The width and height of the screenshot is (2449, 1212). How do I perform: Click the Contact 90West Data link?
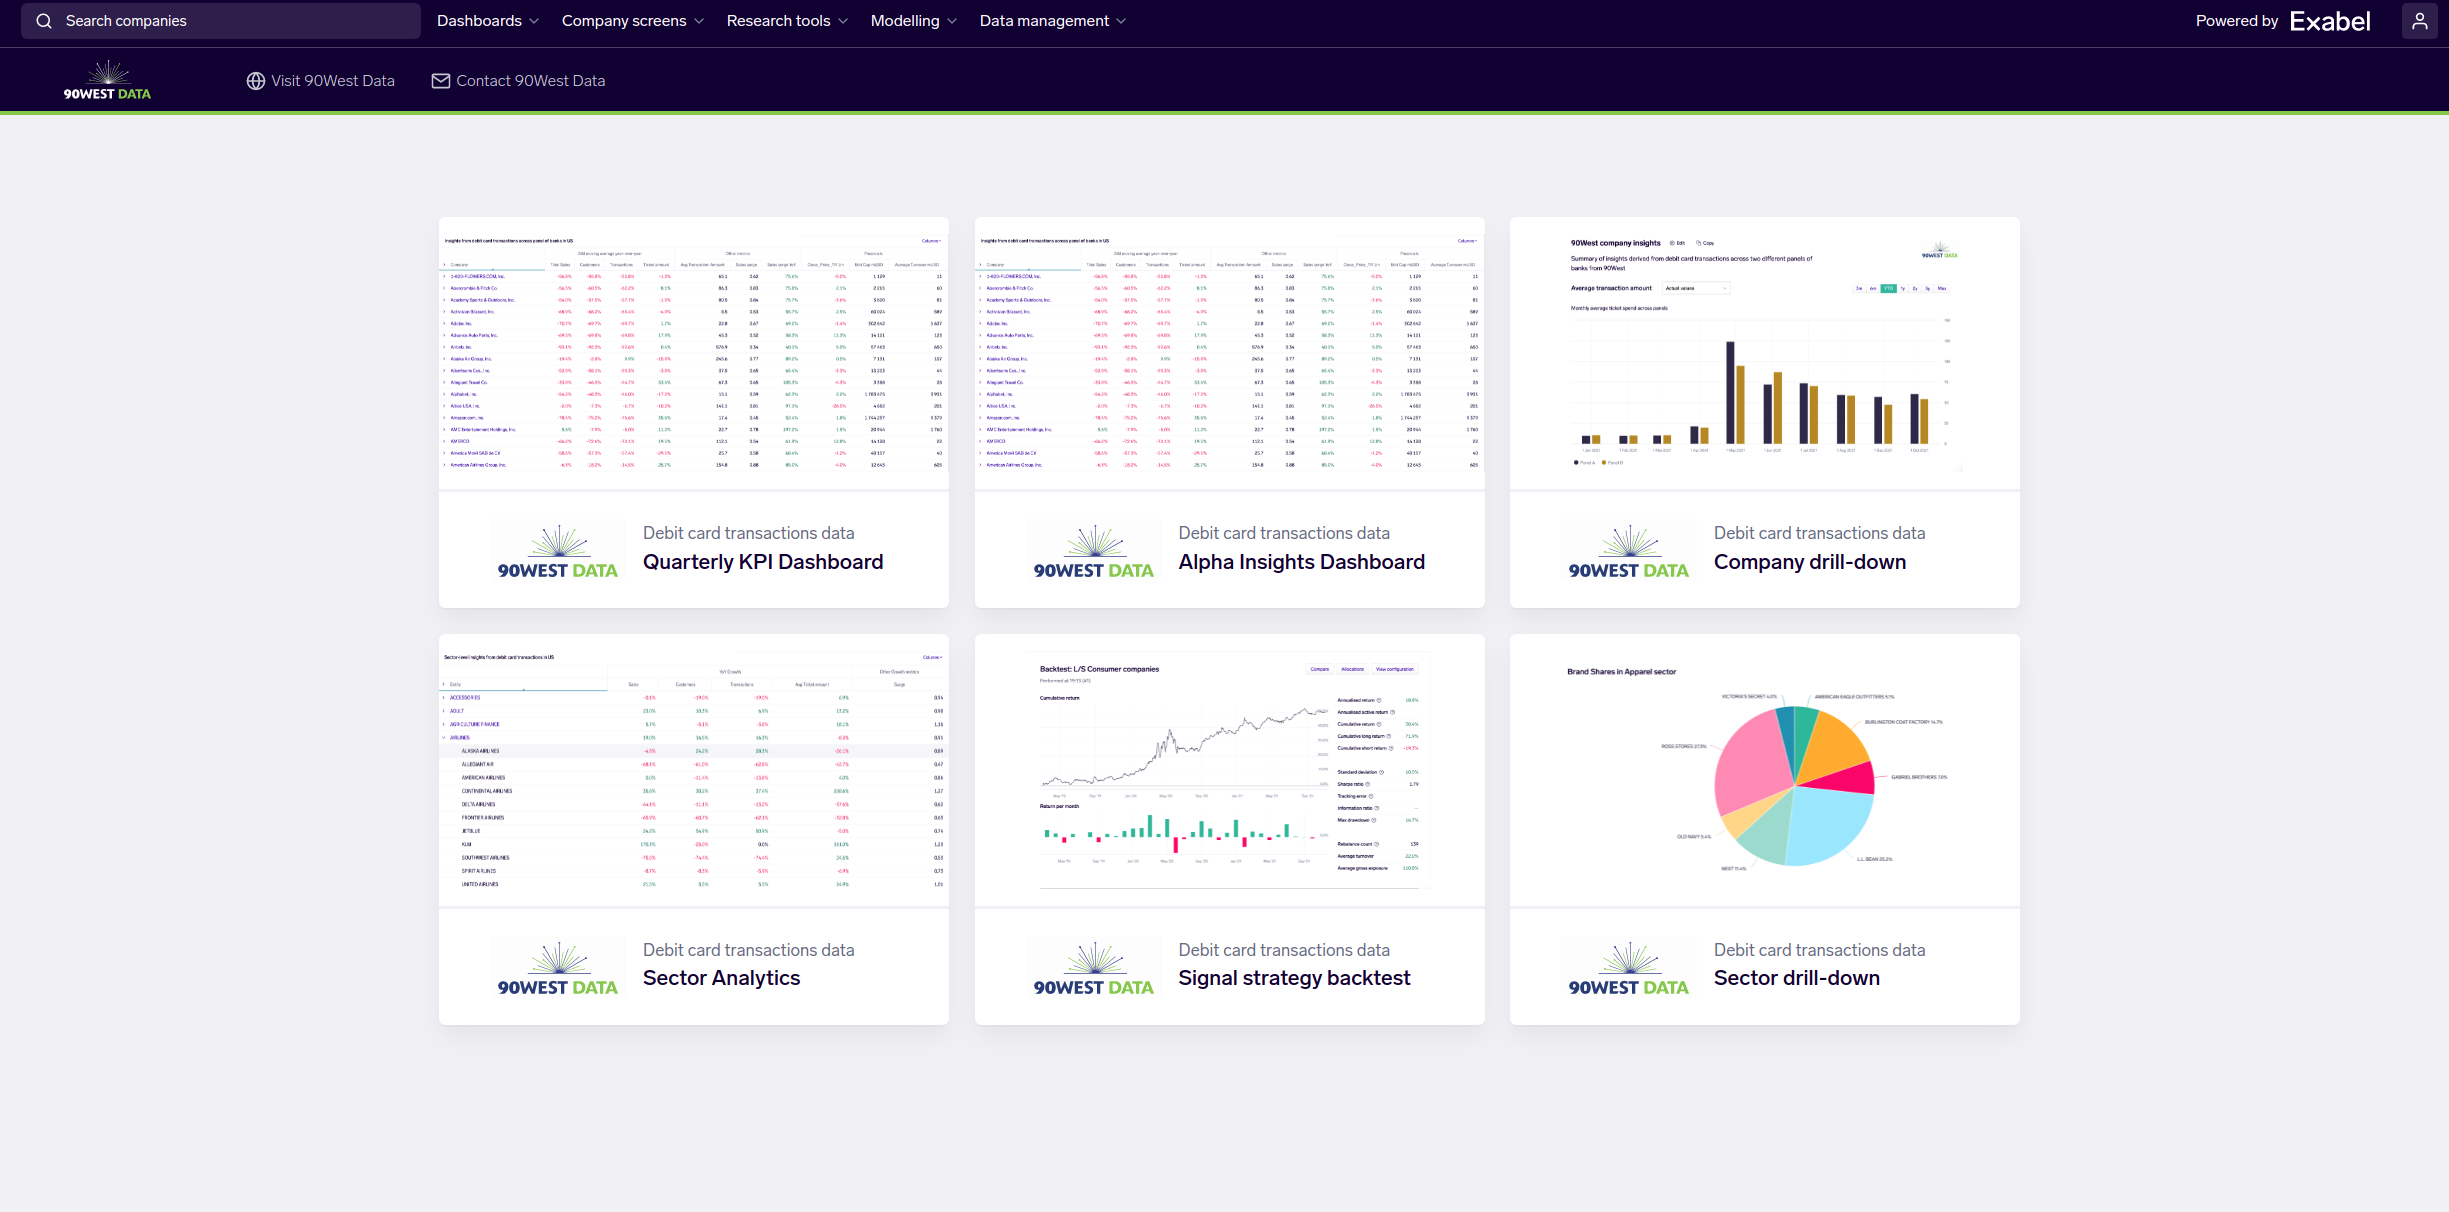[x=530, y=81]
